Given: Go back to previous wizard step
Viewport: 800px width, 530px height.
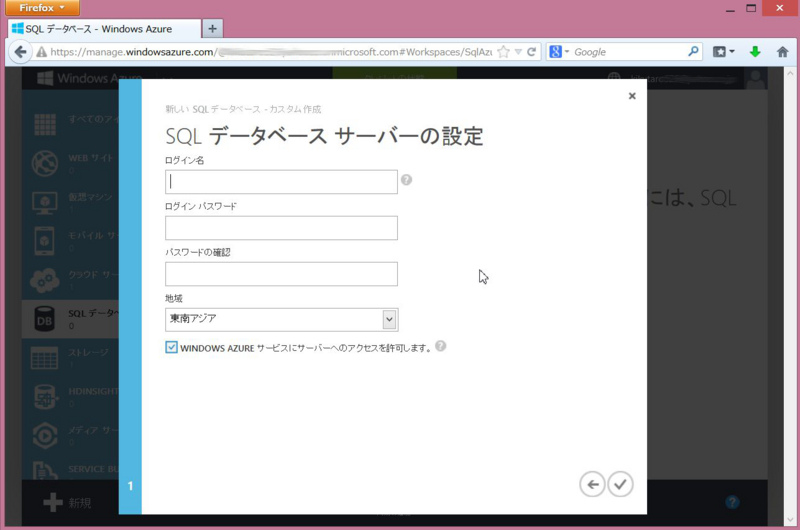Looking at the screenshot, I should pos(592,484).
